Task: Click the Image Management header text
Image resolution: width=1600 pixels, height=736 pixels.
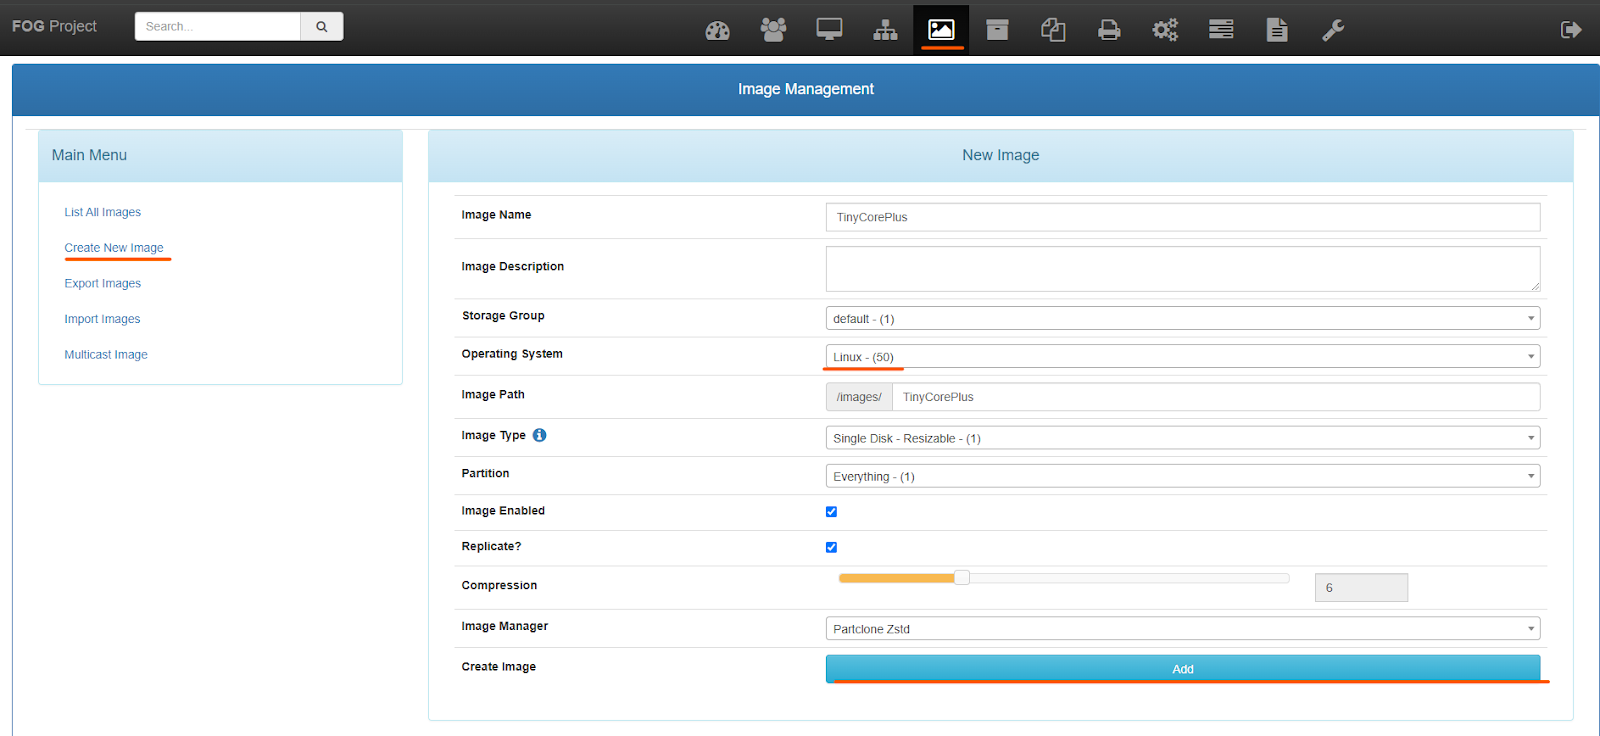Action: tap(806, 89)
